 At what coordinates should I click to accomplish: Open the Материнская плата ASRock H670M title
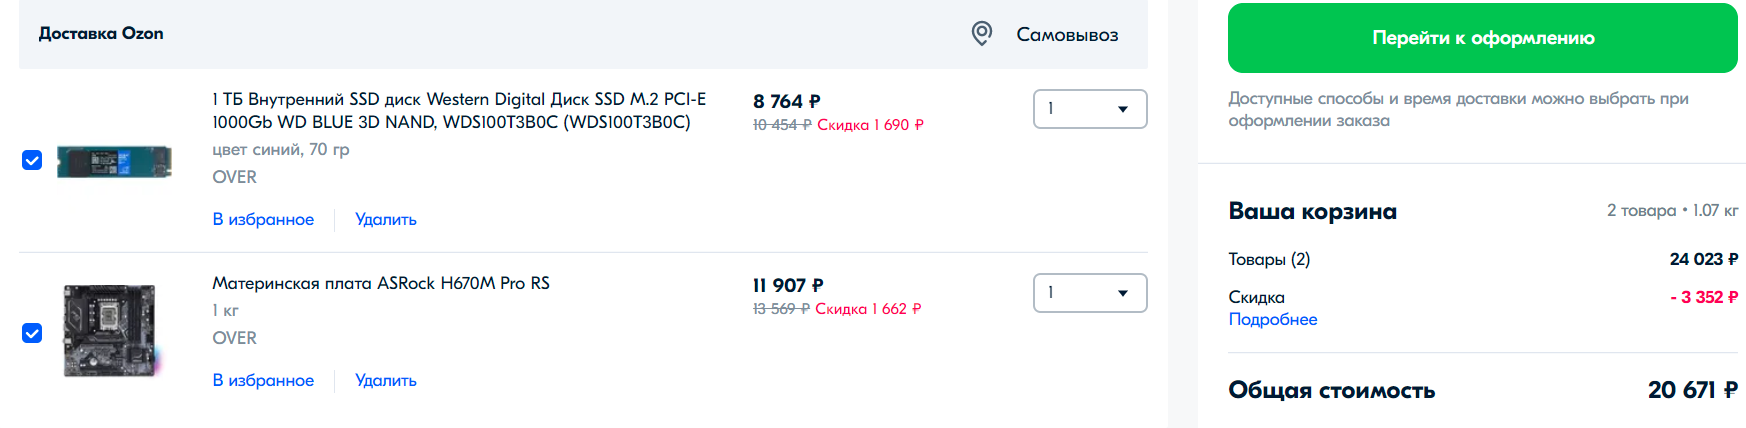tap(381, 283)
